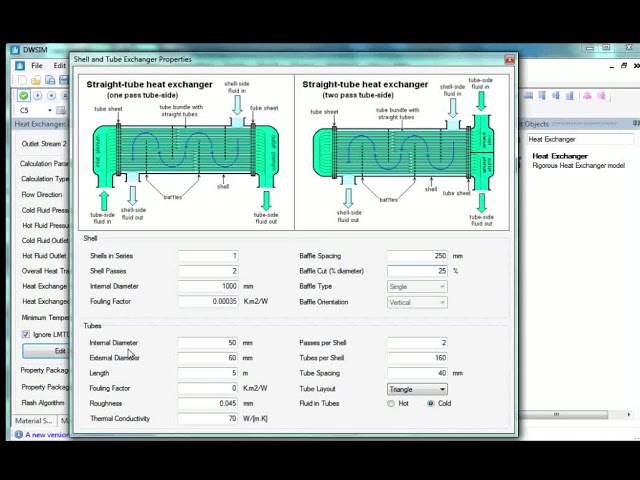Click the blue play solver icon

(x=38, y=96)
